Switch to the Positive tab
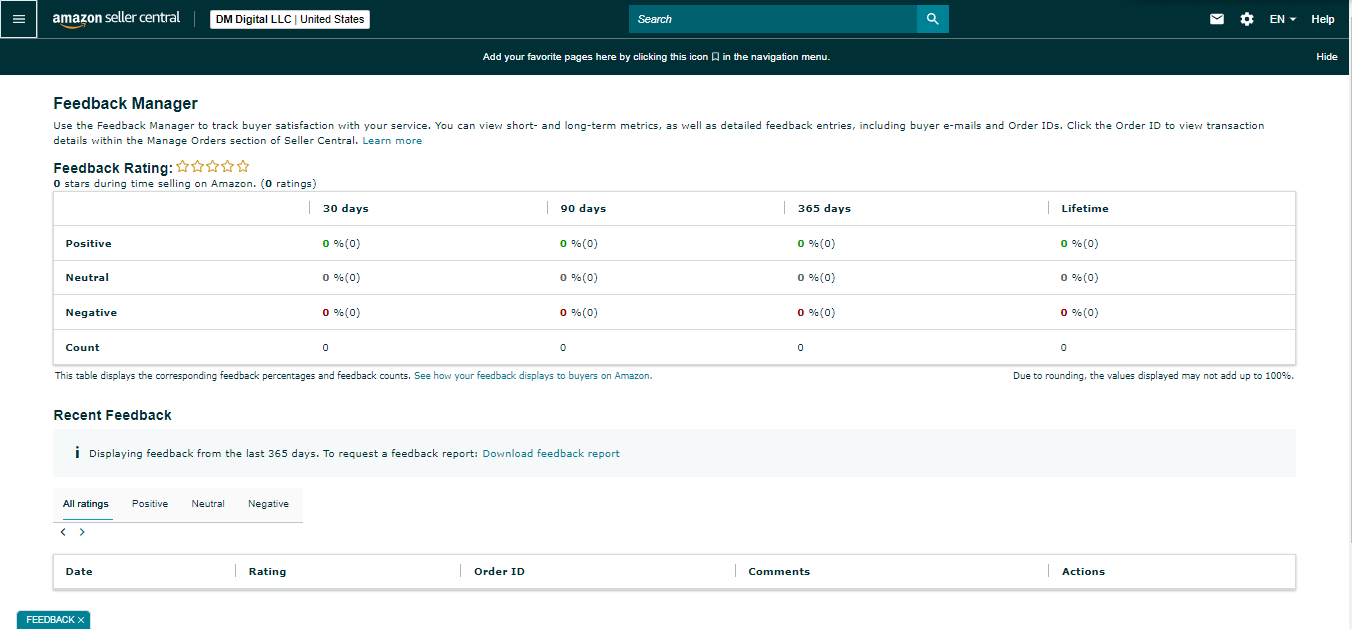1352x629 pixels. click(150, 504)
